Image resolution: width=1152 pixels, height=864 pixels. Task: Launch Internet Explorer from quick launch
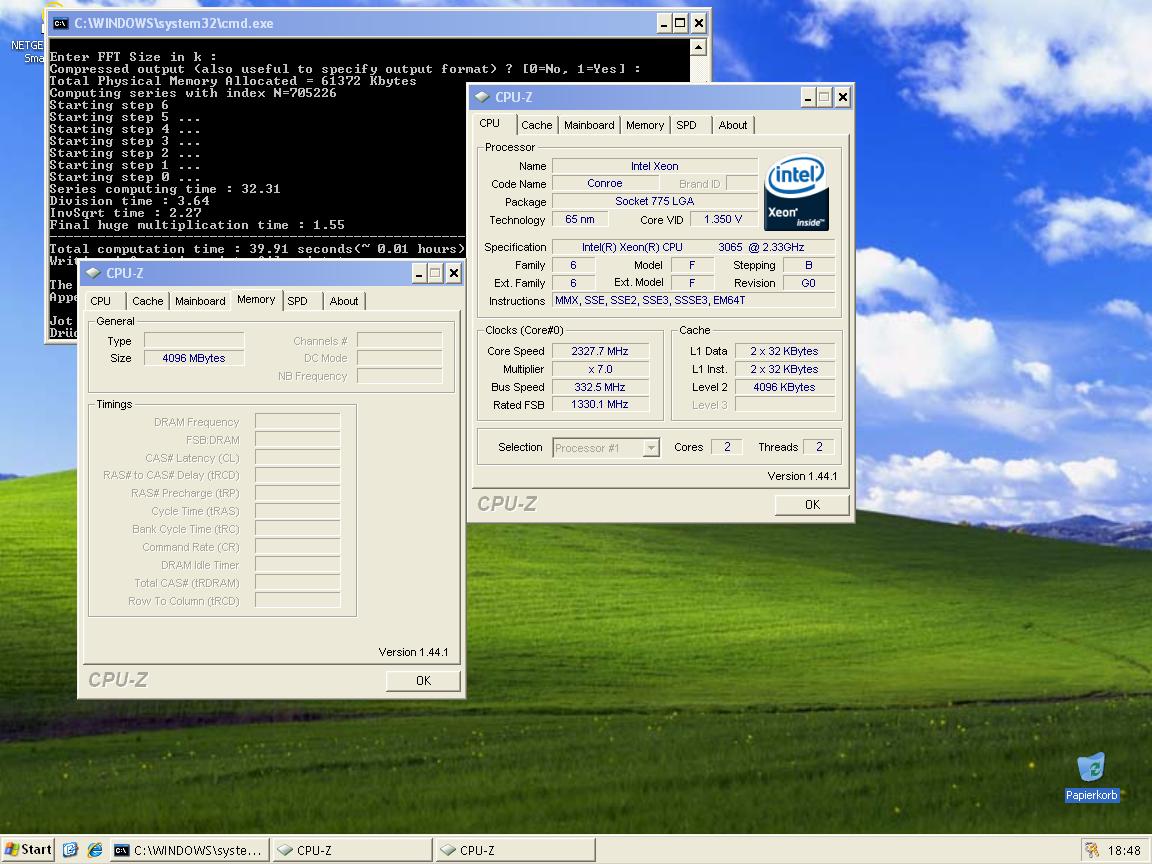tap(95, 850)
